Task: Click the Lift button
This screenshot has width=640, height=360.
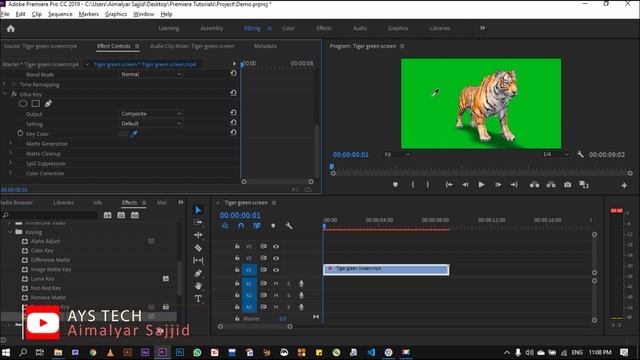Action: [534, 185]
